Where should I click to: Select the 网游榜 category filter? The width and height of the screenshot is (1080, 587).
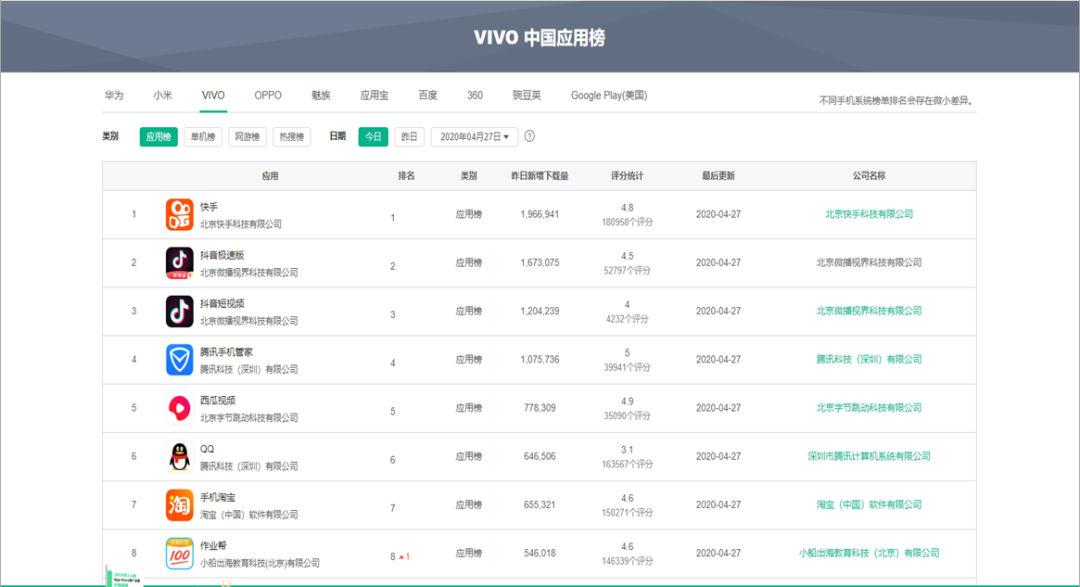[247, 136]
